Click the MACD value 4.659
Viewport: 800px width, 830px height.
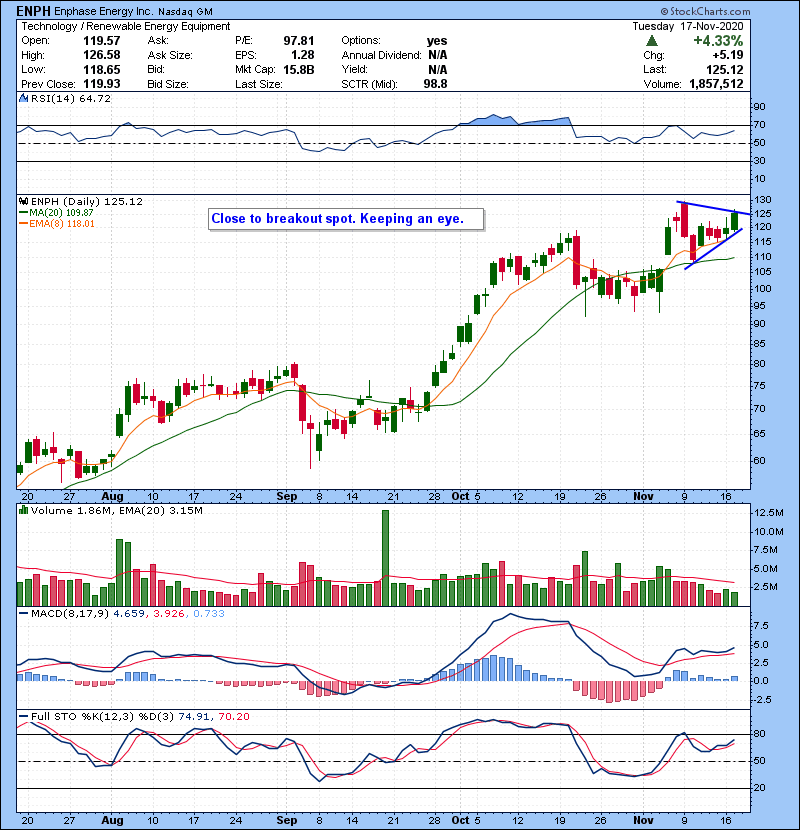(x=128, y=614)
